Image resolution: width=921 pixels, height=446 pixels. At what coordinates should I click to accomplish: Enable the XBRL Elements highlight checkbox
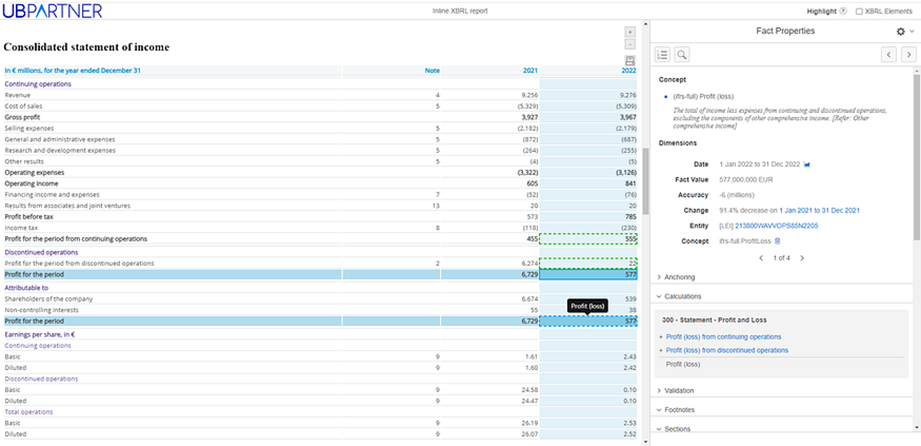tap(859, 11)
